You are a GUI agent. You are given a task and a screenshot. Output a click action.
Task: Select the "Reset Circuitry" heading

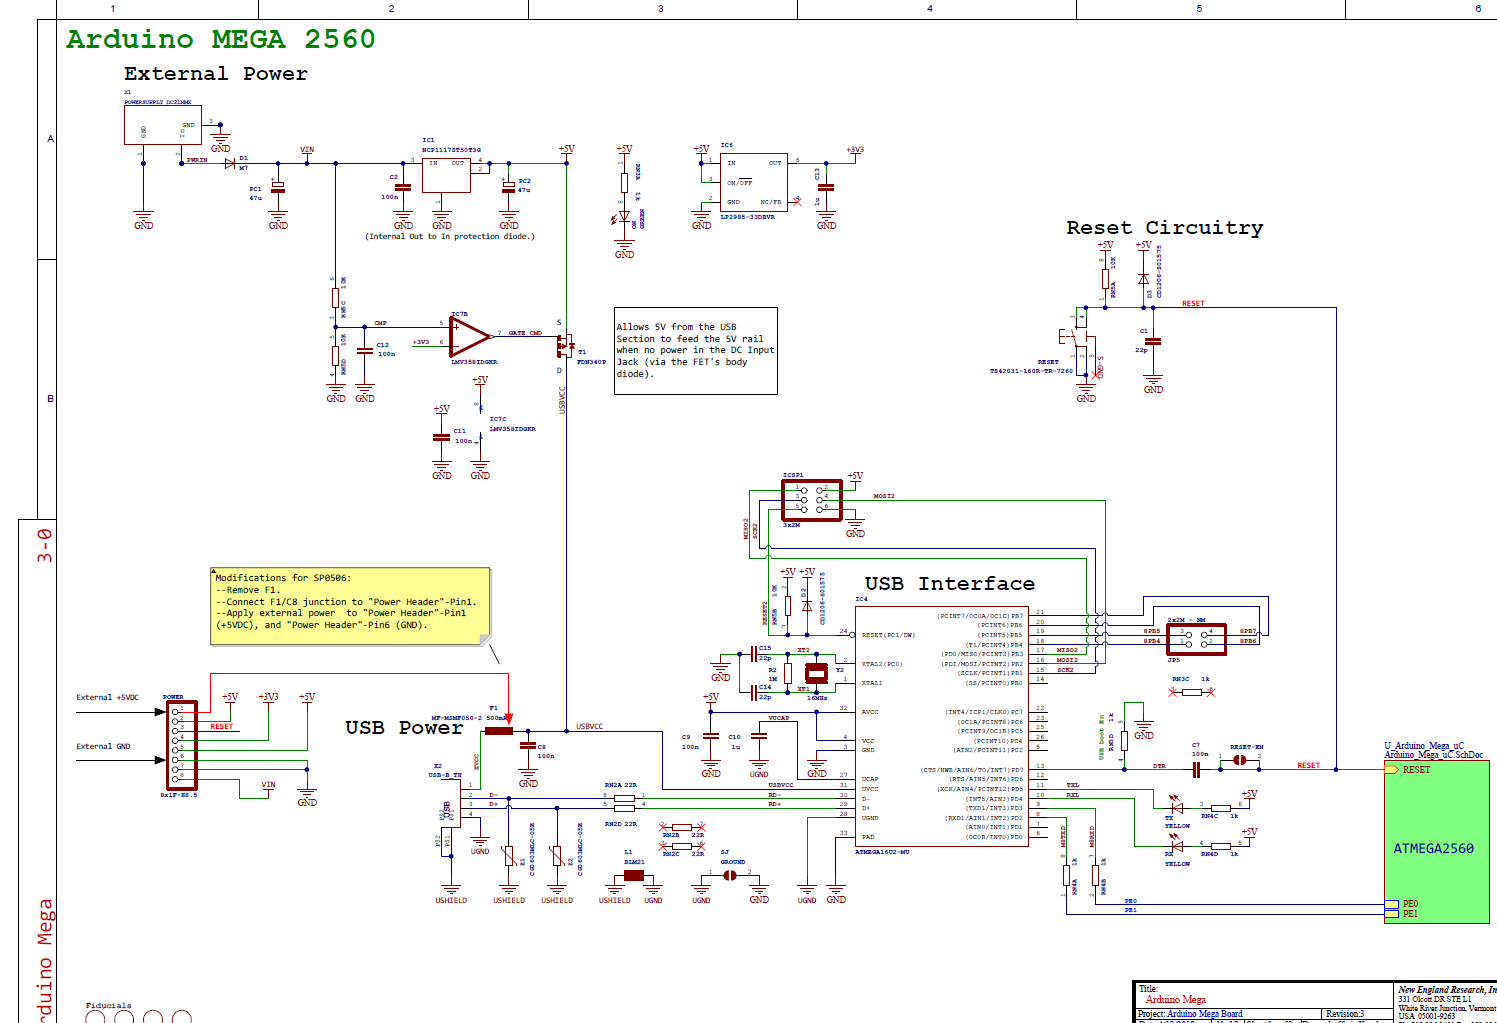pos(1165,228)
